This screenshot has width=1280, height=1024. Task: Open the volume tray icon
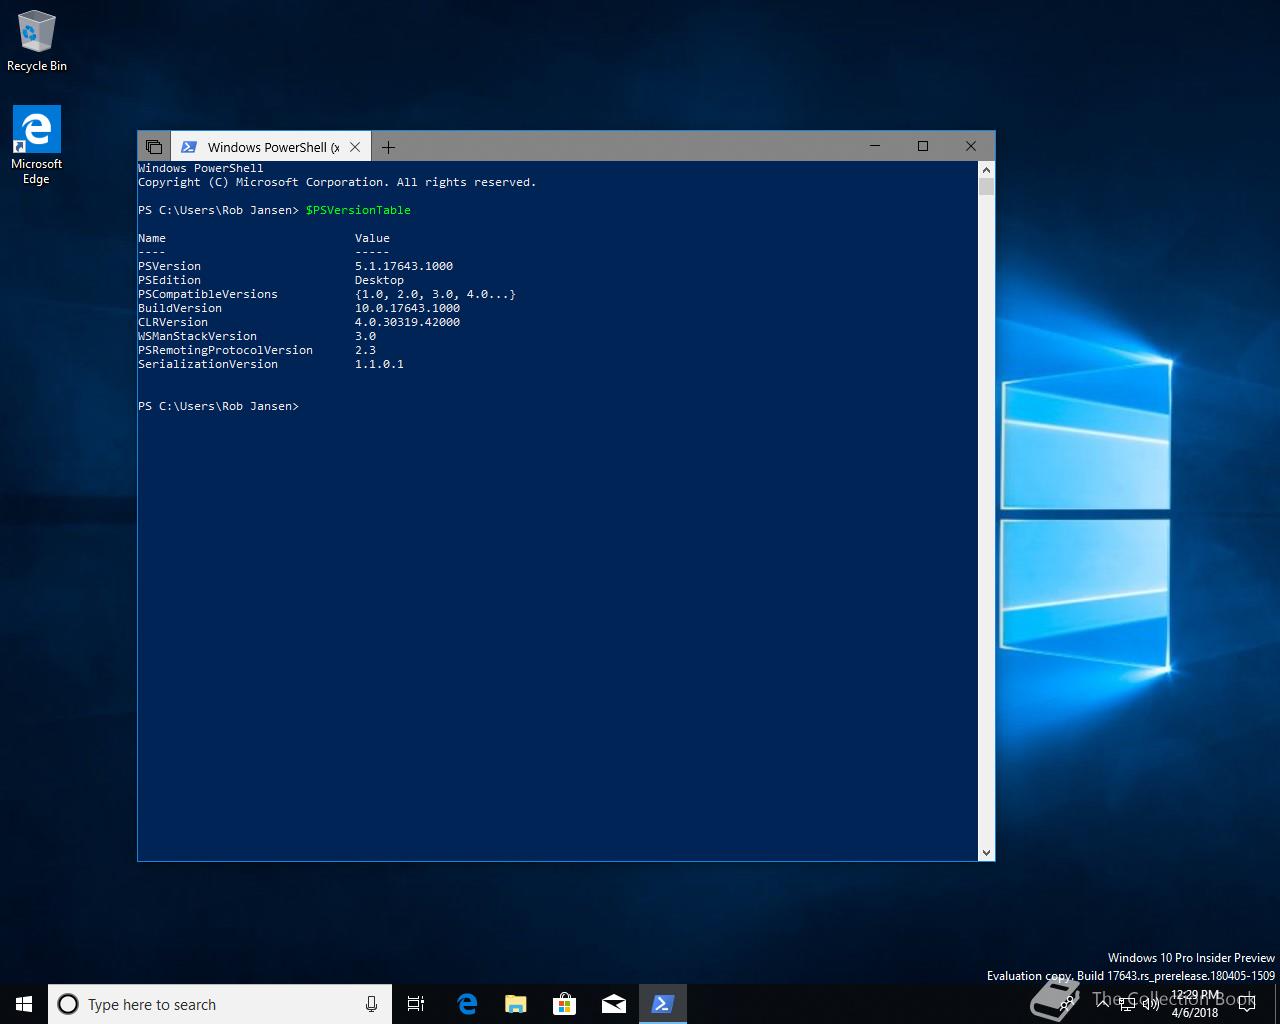click(1150, 1004)
